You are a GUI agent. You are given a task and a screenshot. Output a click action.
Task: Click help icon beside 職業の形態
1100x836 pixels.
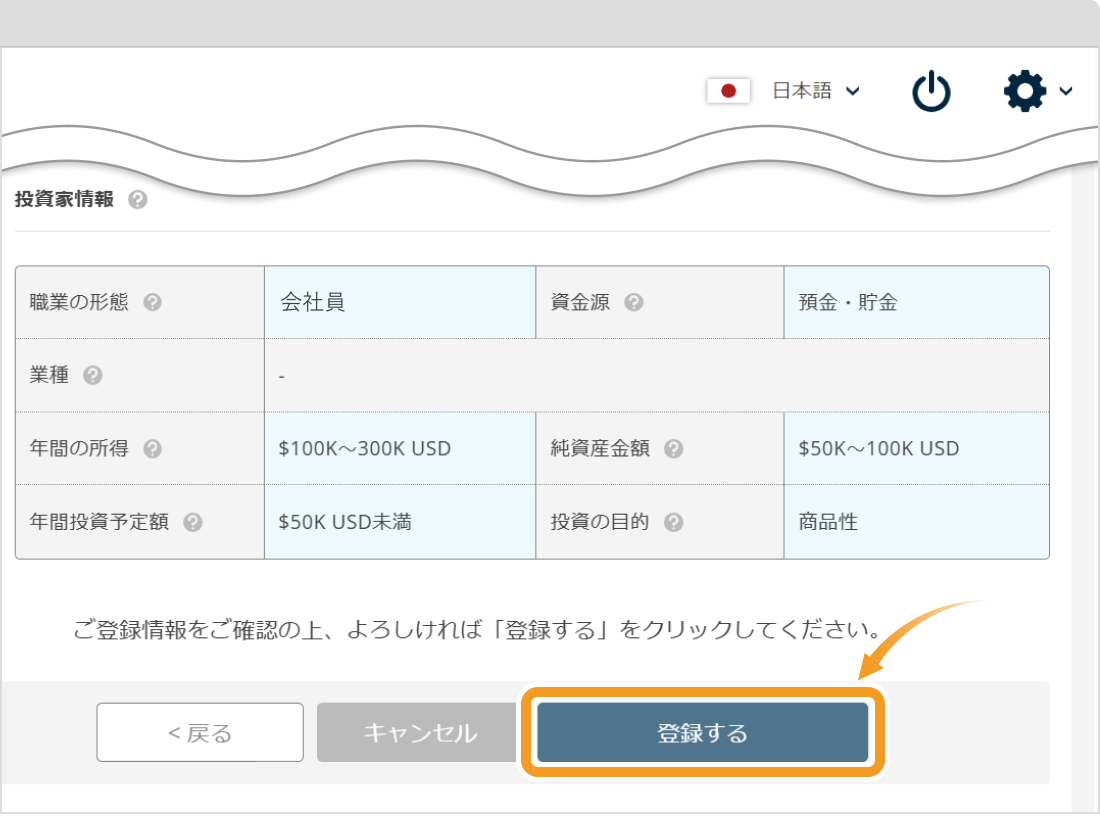[152, 302]
